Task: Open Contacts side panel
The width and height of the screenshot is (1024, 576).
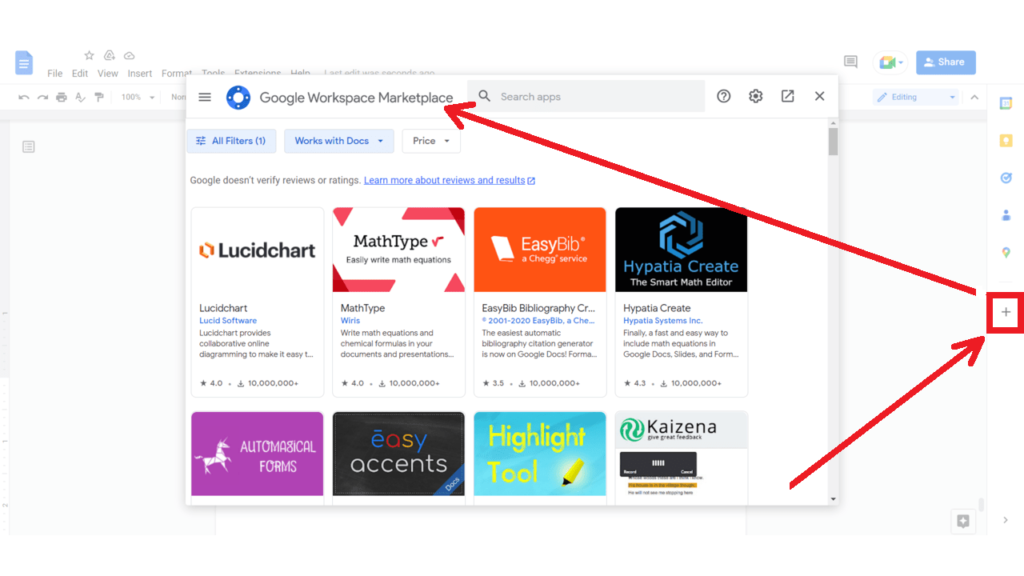Action: 1006,215
